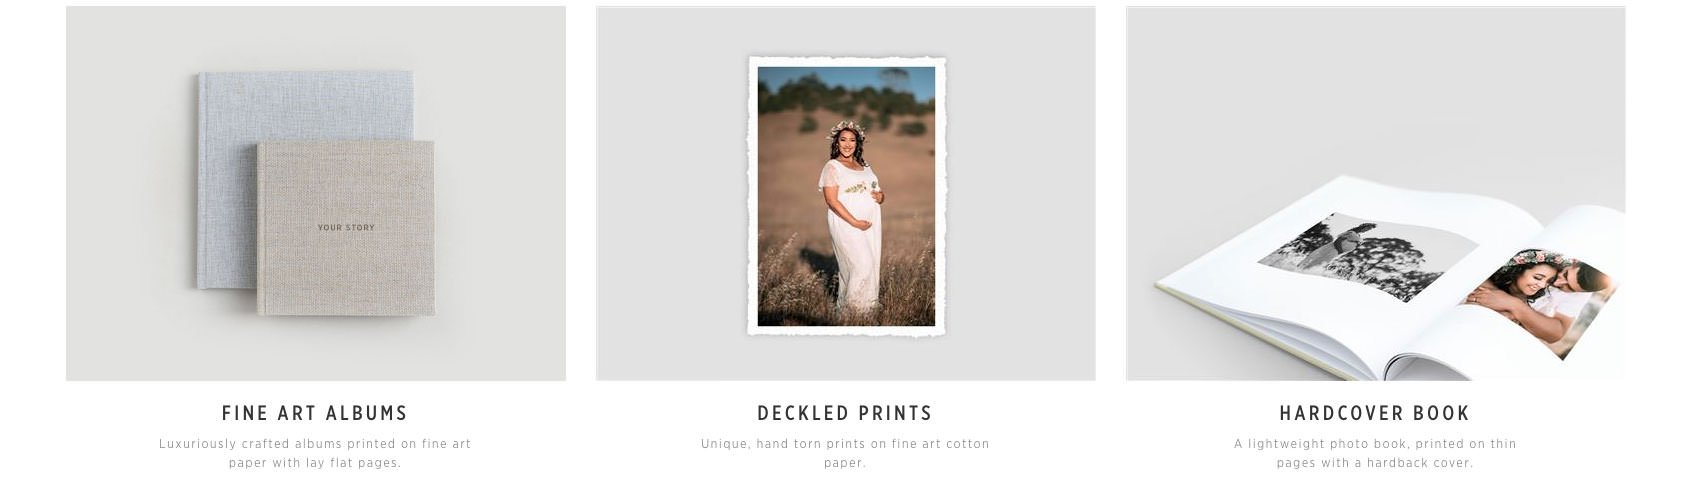Click the black and white photo in book
Screen dimensions: 1688x502
pyautogui.click(x=1368, y=255)
